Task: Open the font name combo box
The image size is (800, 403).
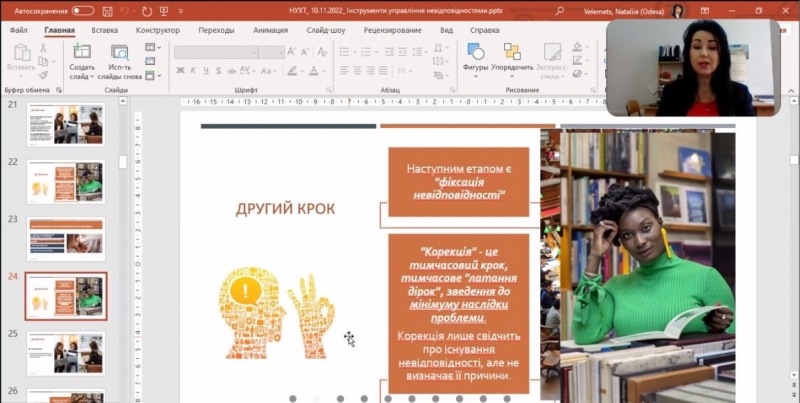Action: (216, 52)
